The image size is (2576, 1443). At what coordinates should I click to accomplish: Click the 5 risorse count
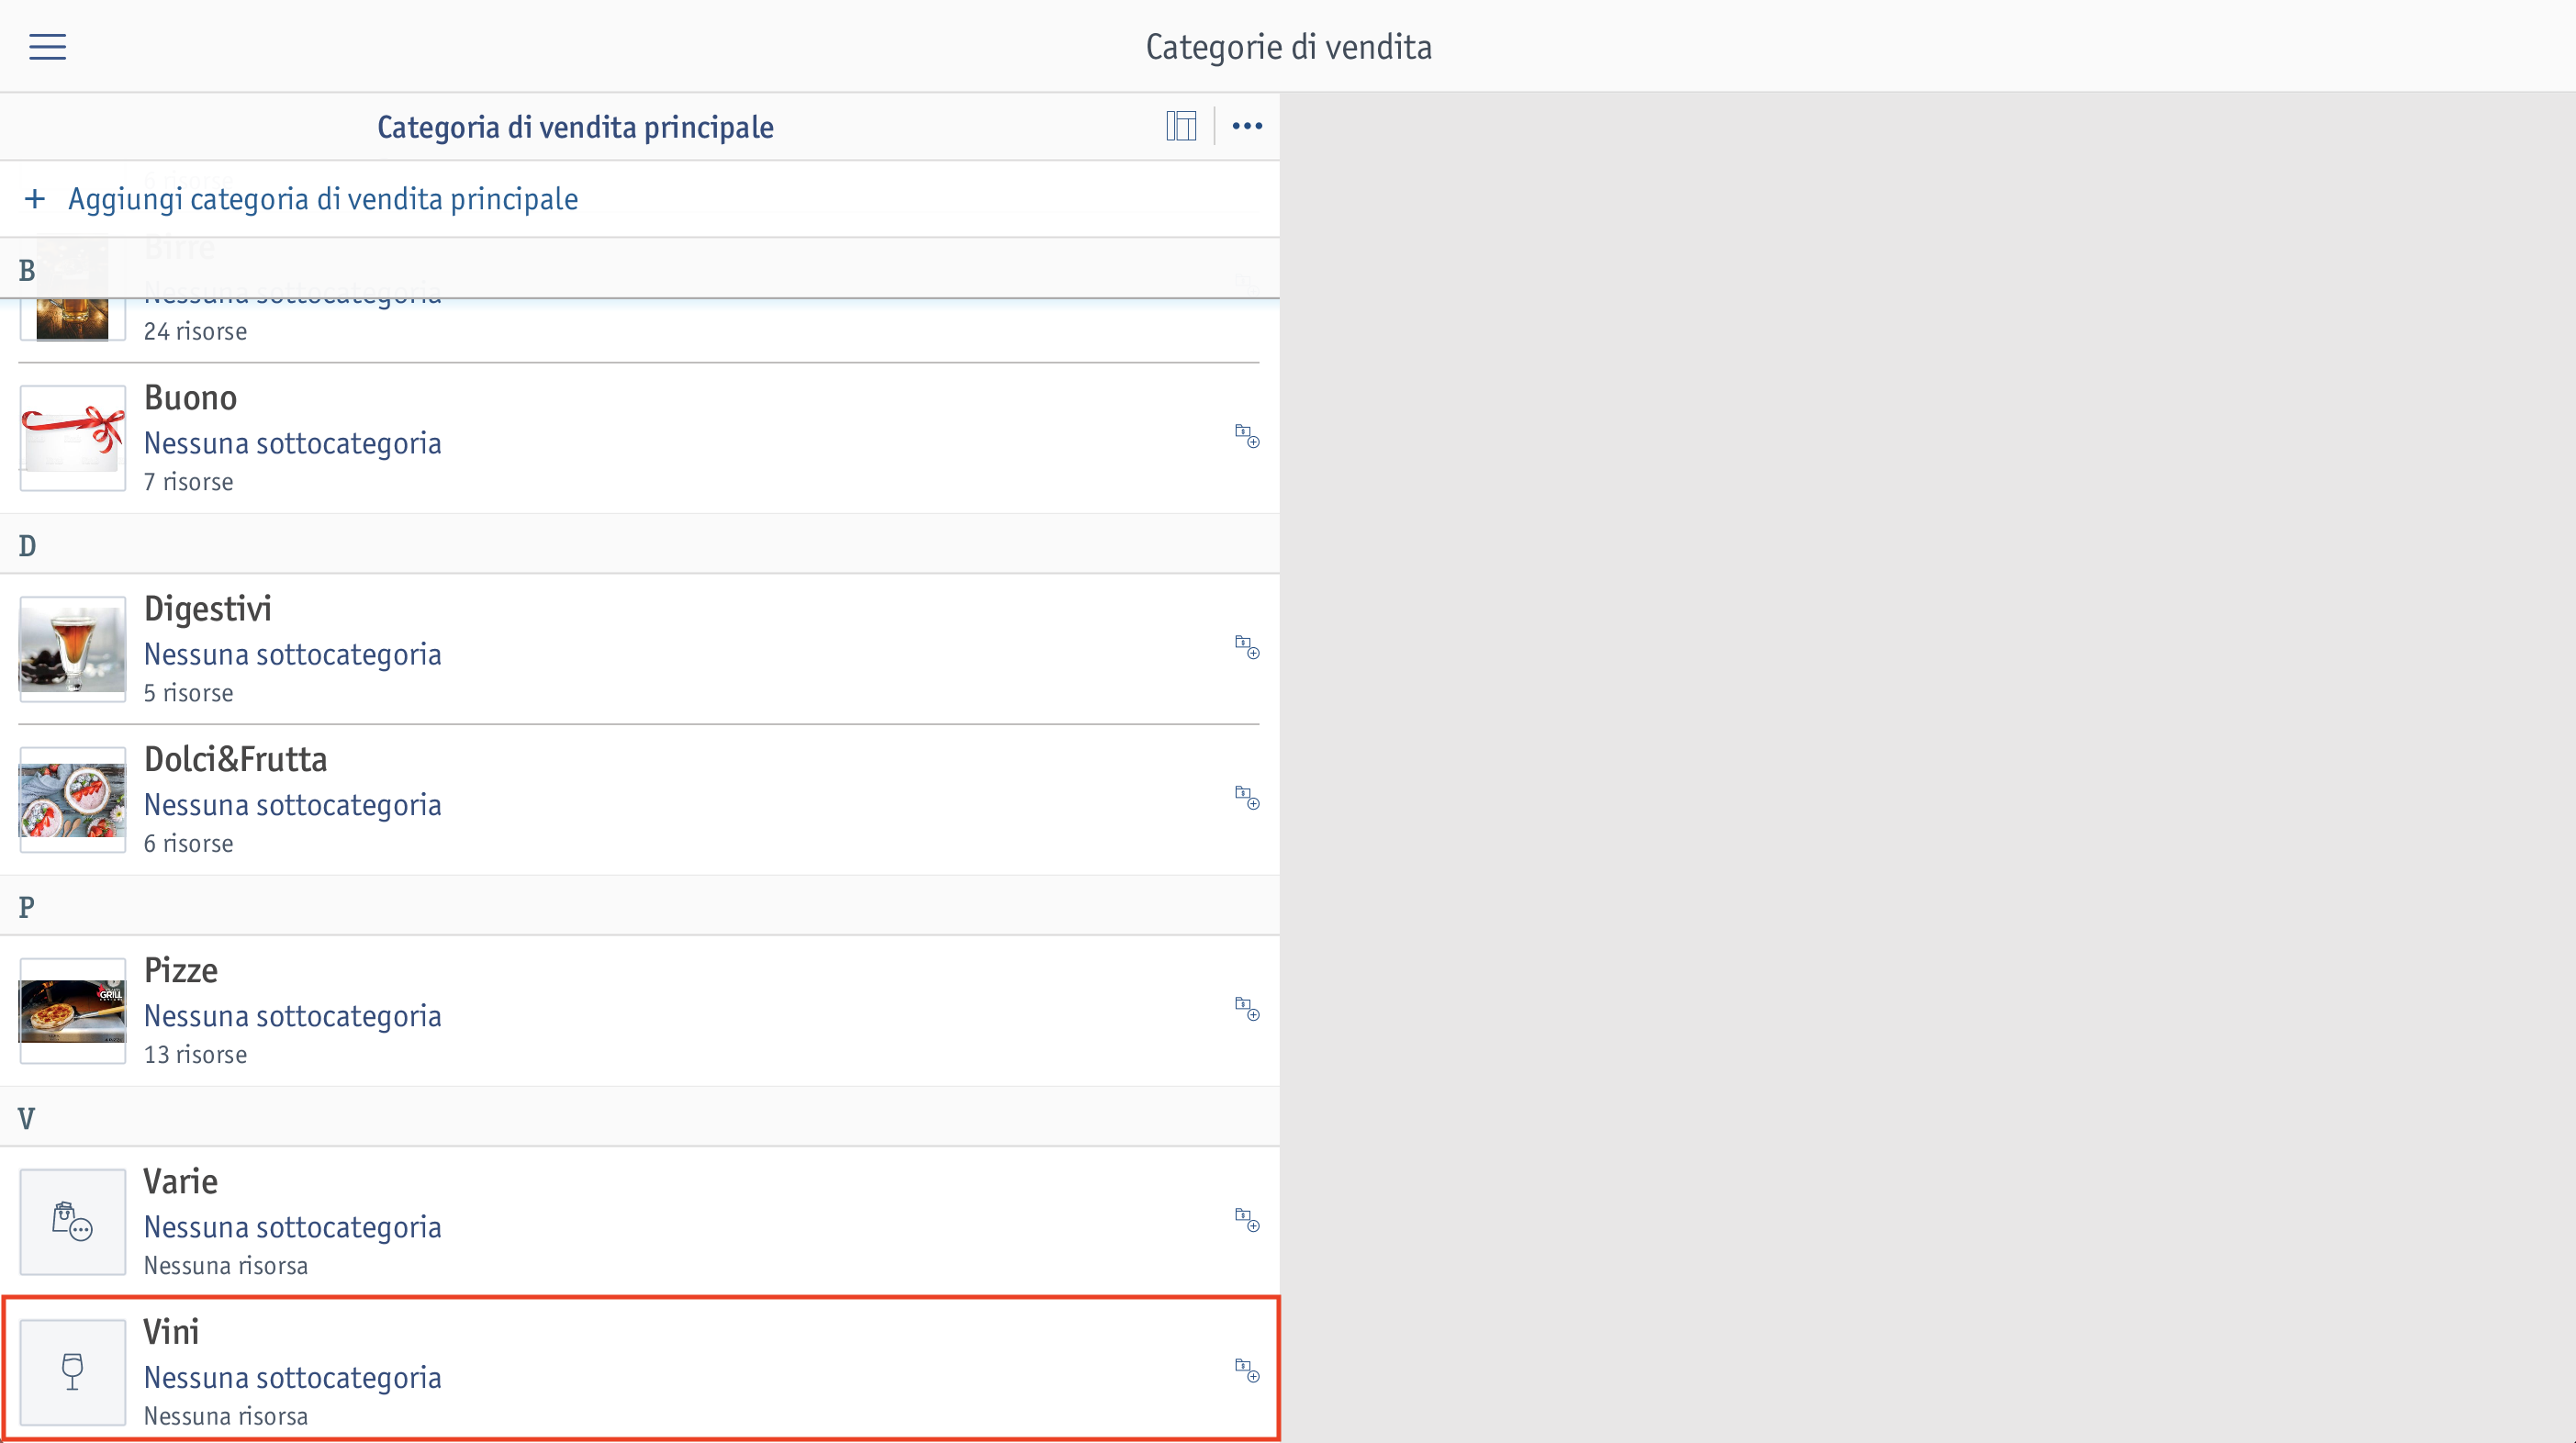click(x=189, y=693)
